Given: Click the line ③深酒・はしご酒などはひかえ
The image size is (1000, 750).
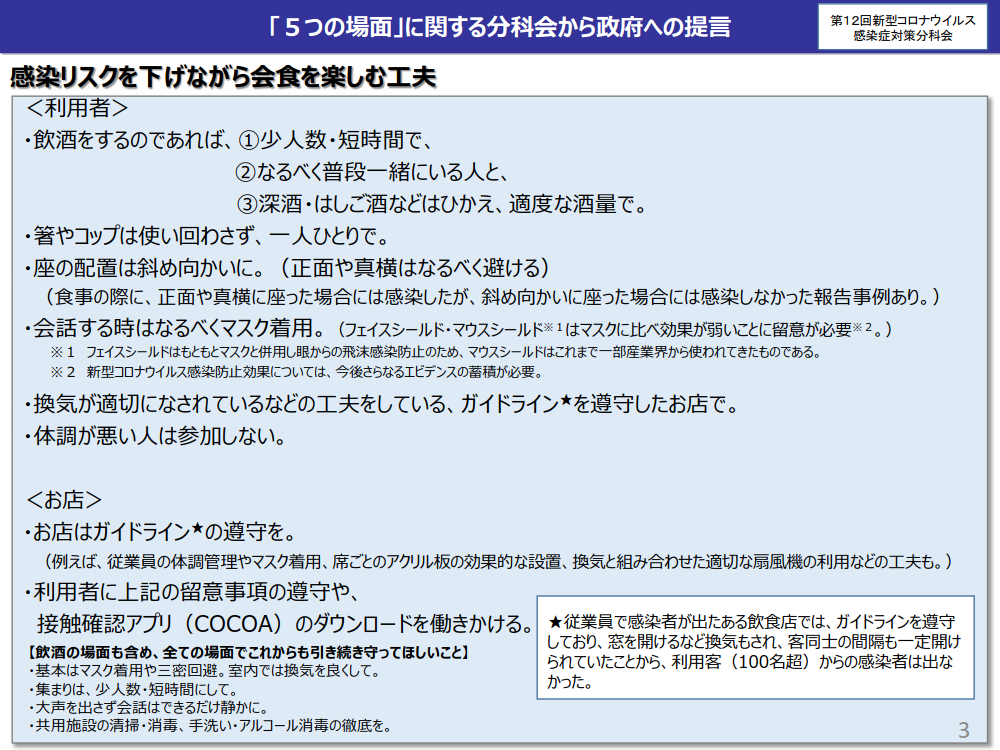Looking at the screenshot, I should pyautogui.click(x=442, y=204).
